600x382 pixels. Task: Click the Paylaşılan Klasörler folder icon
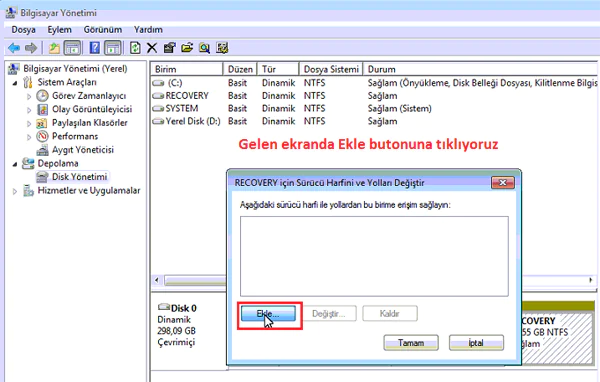(42, 123)
